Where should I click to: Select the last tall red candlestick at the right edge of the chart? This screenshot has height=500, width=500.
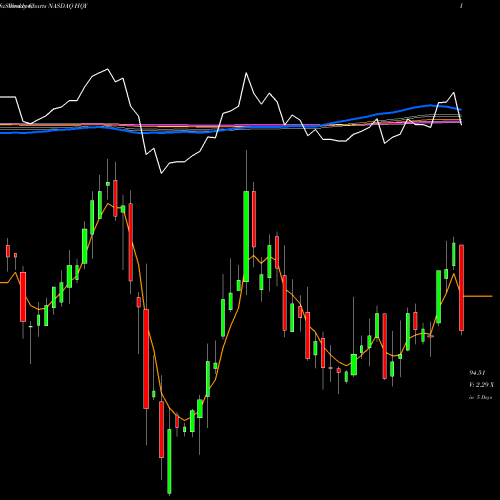pos(461,287)
